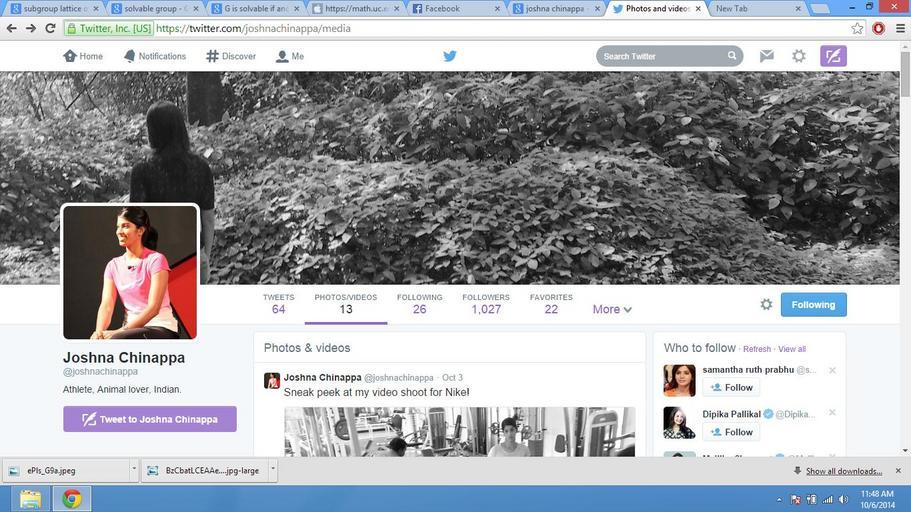Open Chrome from the Windows taskbar
The image size is (911, 512).
tap(71, 498)
